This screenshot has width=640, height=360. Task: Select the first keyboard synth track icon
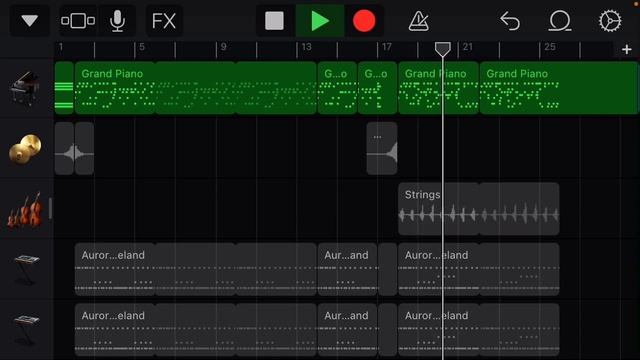click(25, 269)
